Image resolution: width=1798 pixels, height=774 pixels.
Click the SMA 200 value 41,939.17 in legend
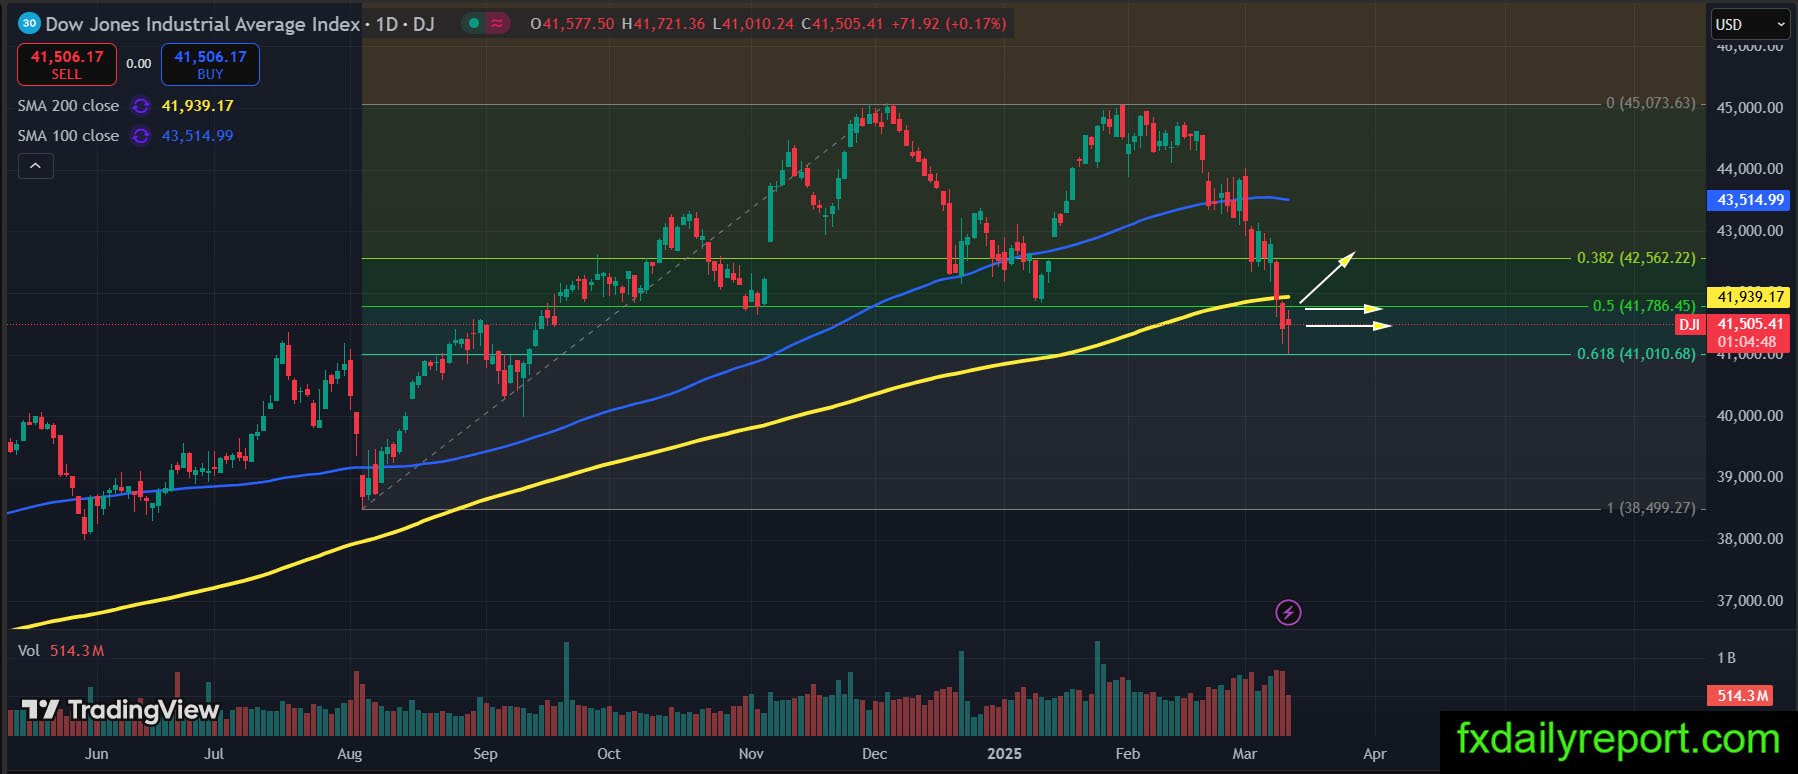coord(198,106)
